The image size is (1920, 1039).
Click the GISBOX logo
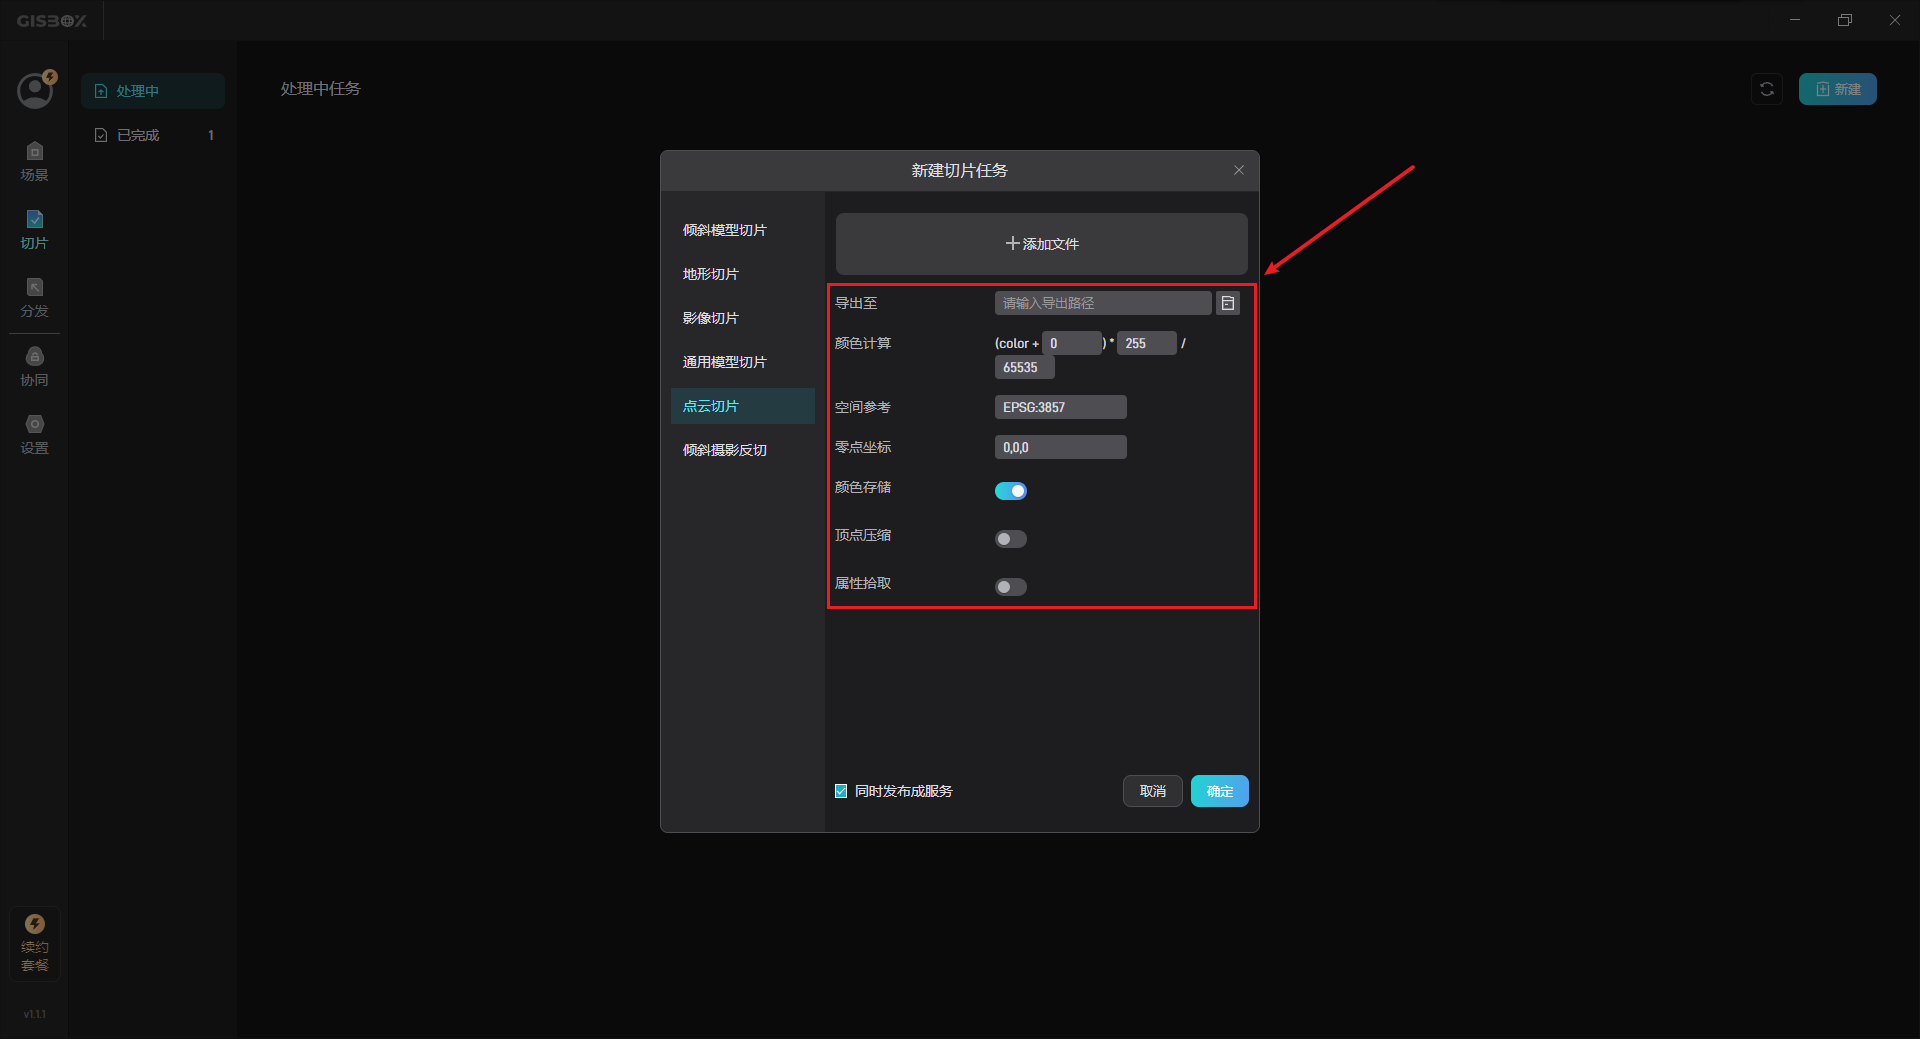coord(52,20)
